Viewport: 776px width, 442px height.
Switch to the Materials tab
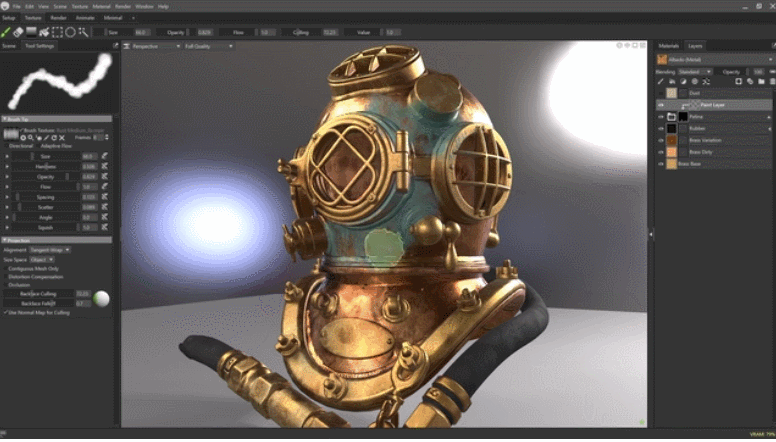pos(667,46)
